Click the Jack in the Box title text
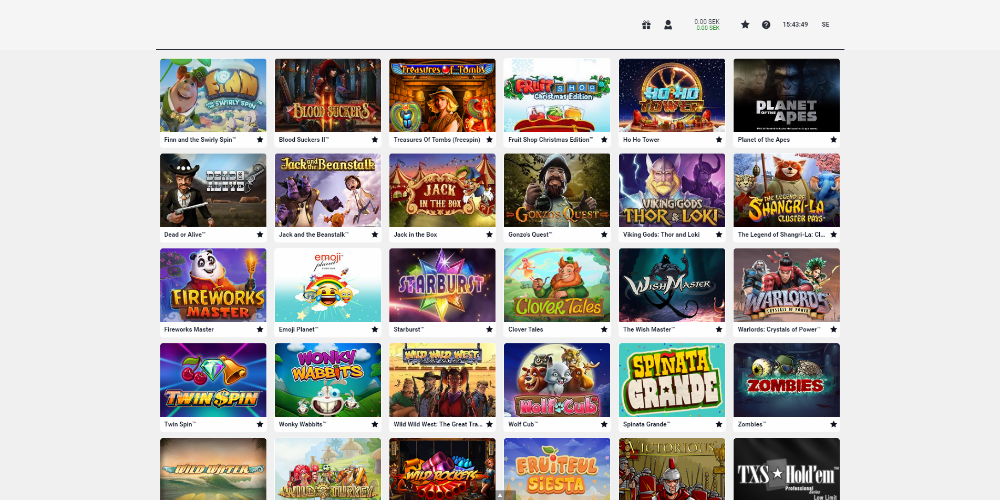 (415, 235)
